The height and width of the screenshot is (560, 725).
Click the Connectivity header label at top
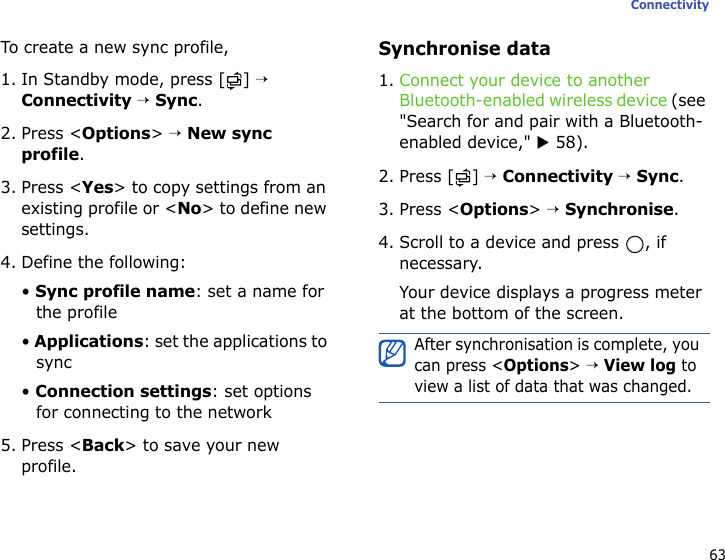(670, 5)
